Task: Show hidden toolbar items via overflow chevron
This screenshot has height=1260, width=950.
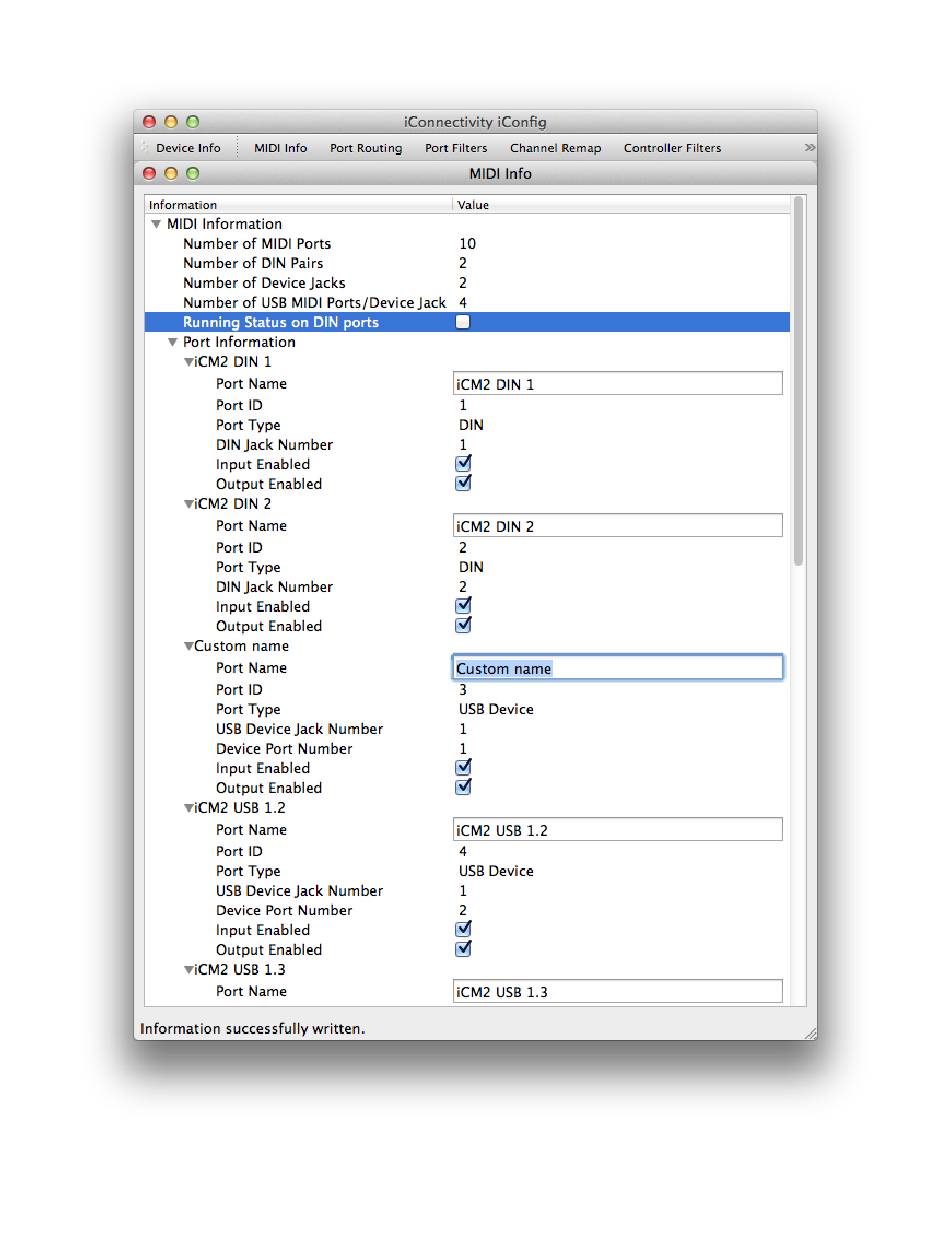Action: tap(809, 148)
